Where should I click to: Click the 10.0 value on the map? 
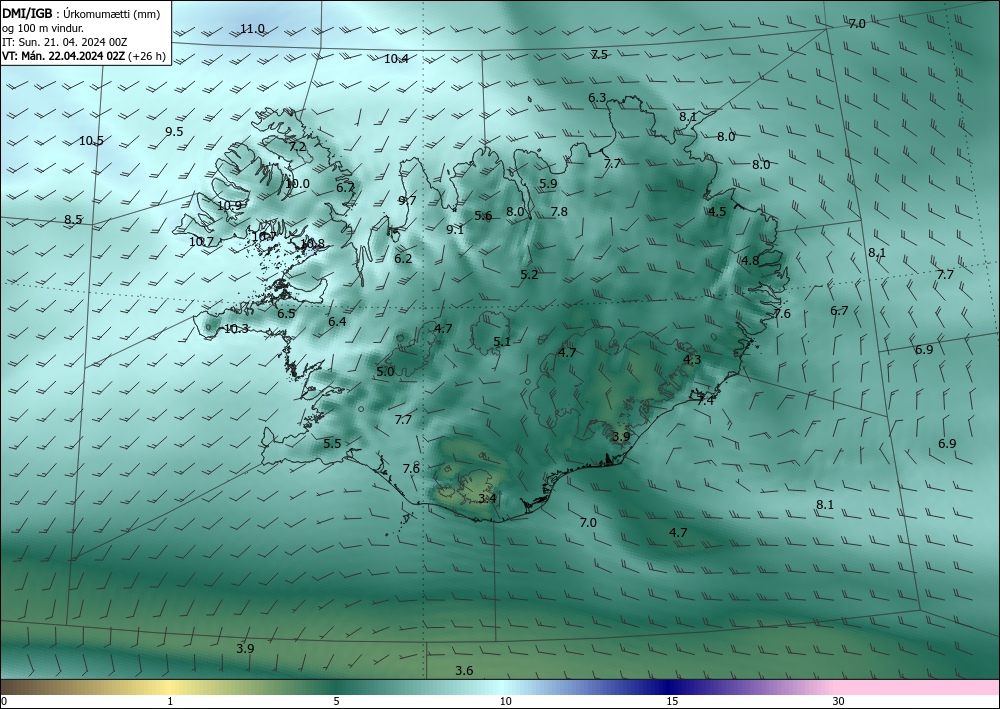[297, 184]
